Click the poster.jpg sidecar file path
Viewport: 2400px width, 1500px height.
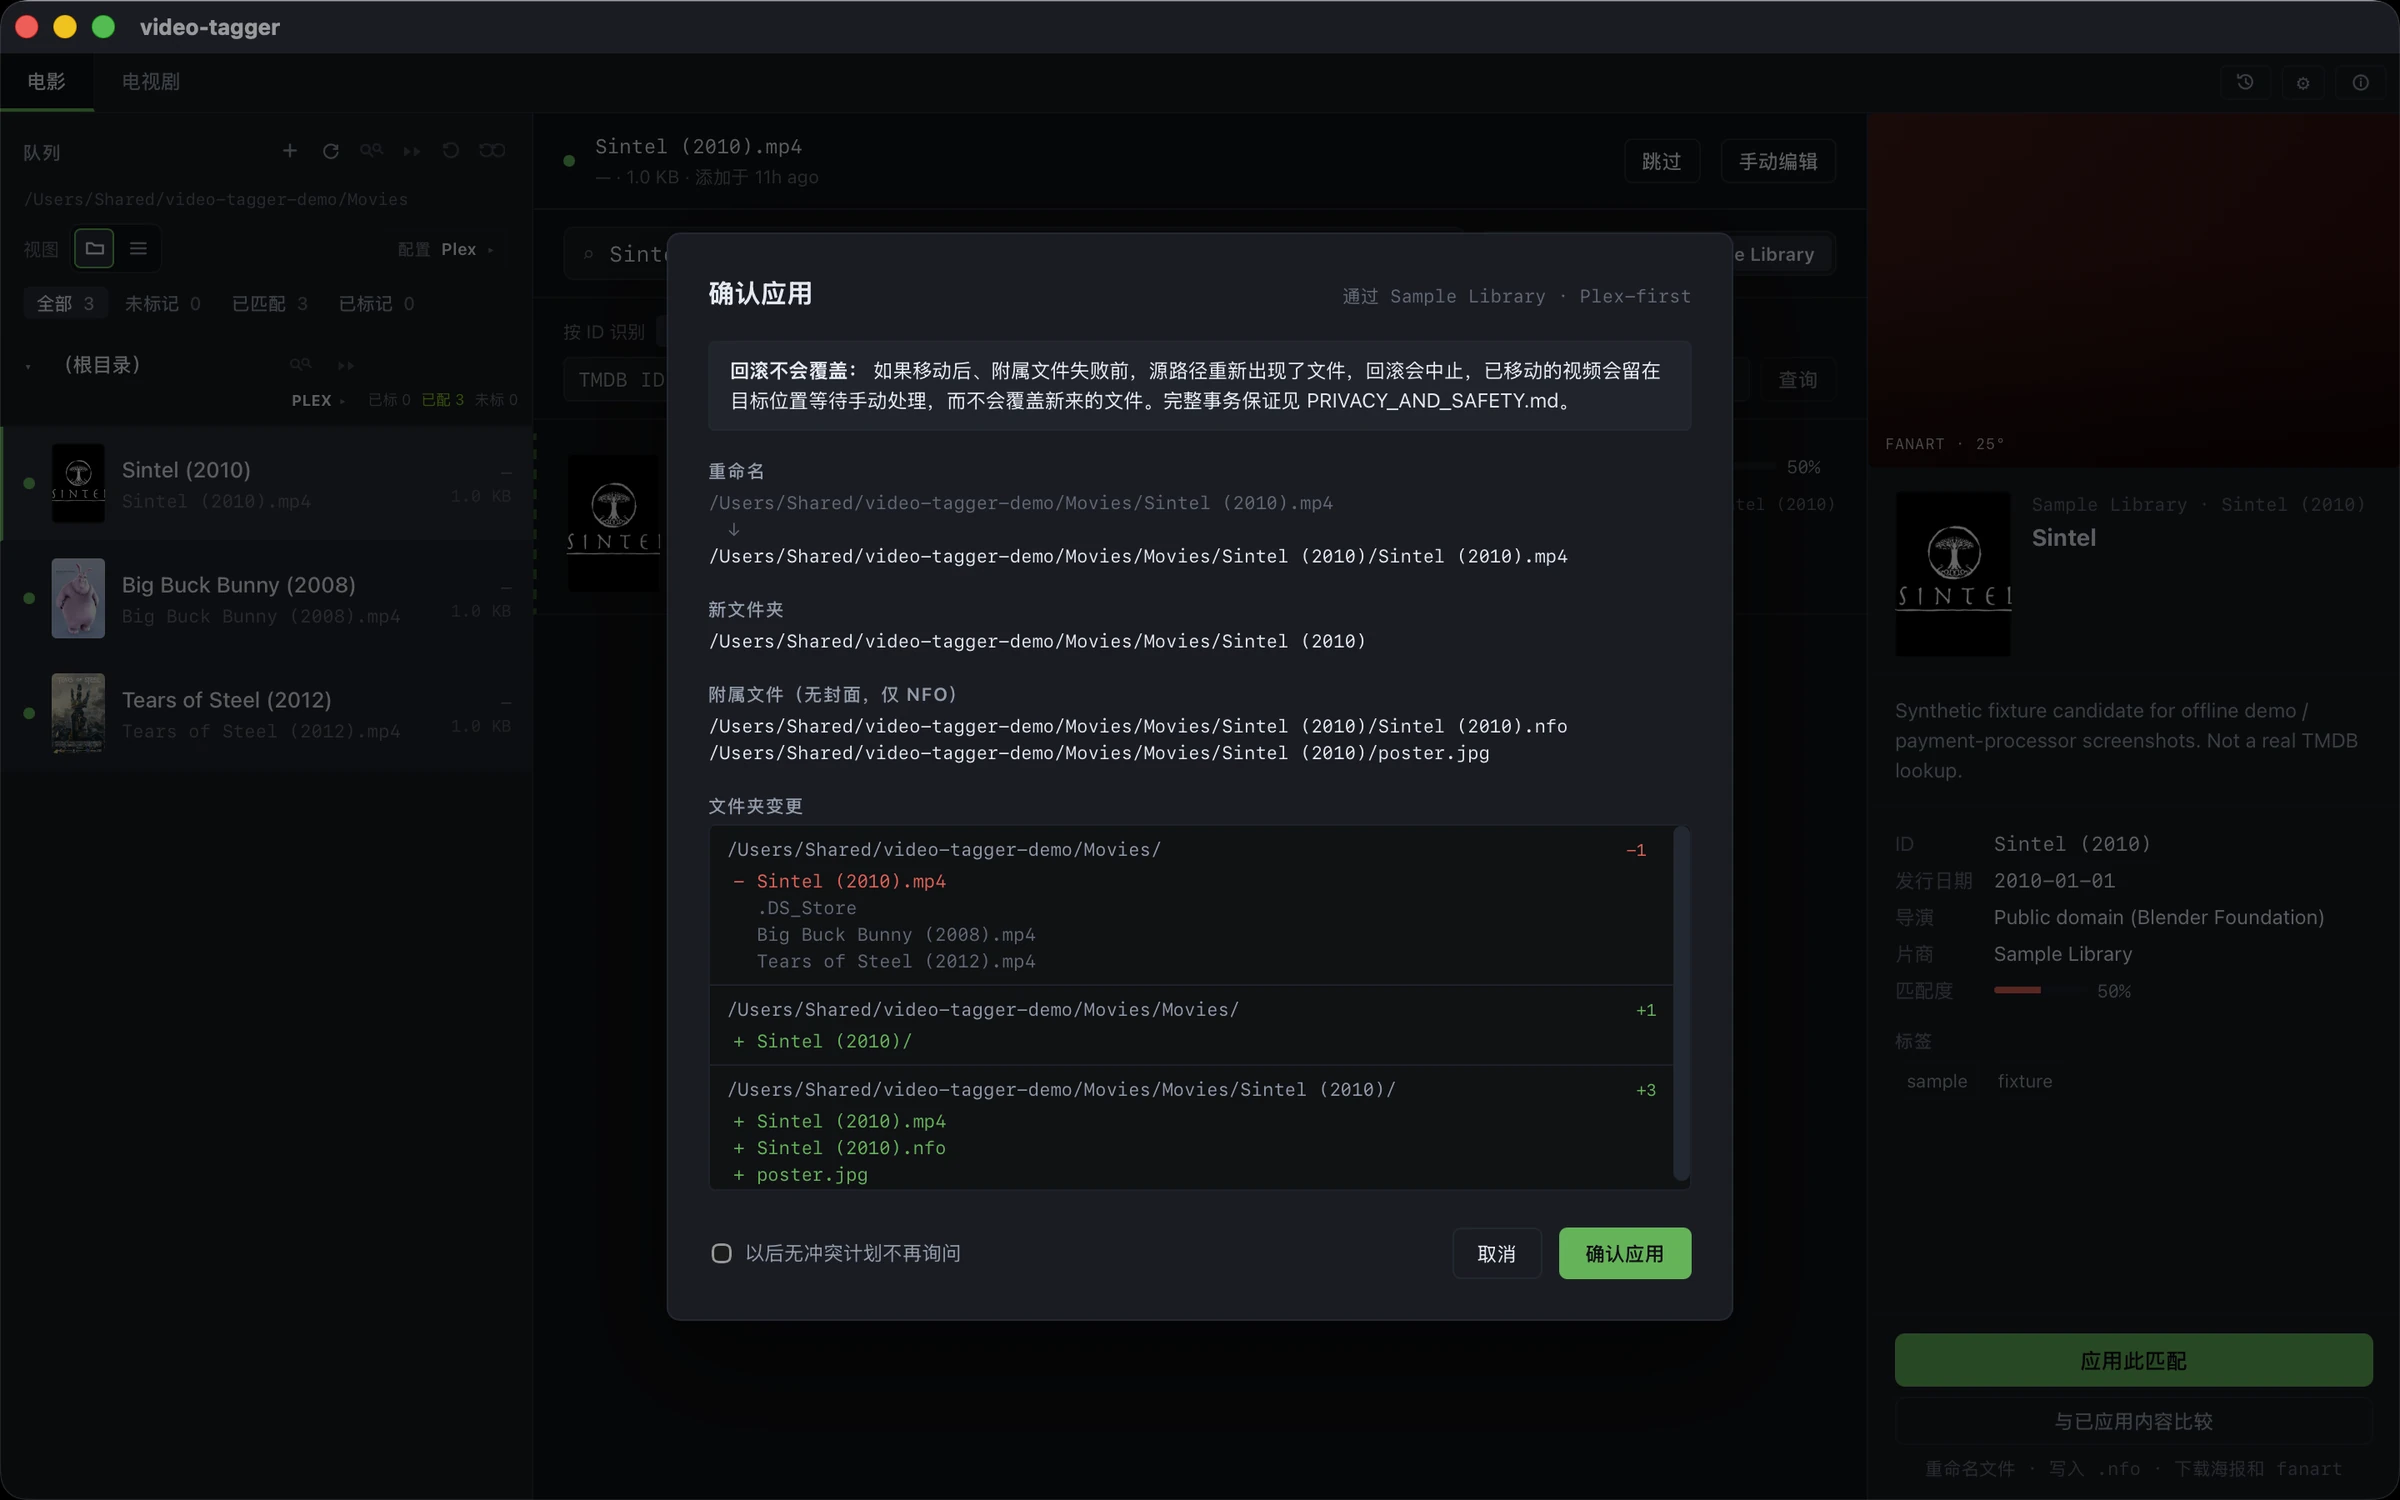tap(1099, 753)
